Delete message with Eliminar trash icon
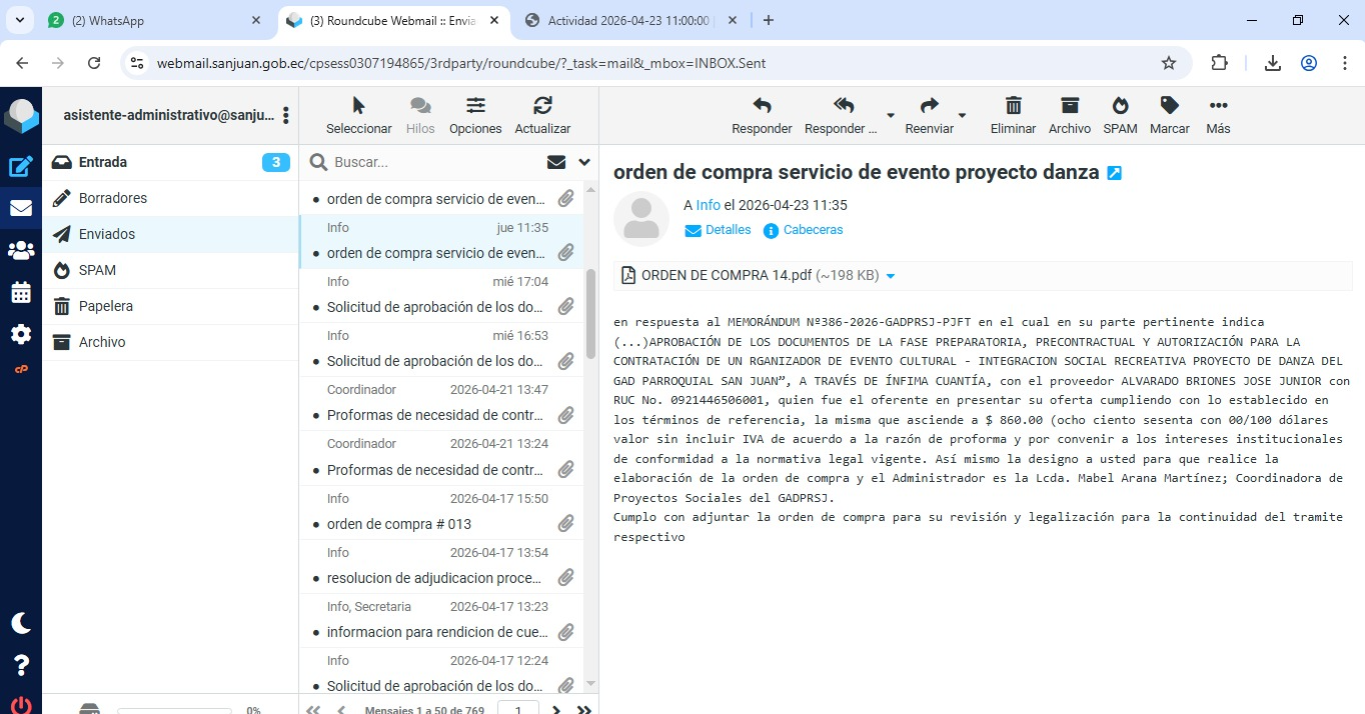 (1013, 106)
